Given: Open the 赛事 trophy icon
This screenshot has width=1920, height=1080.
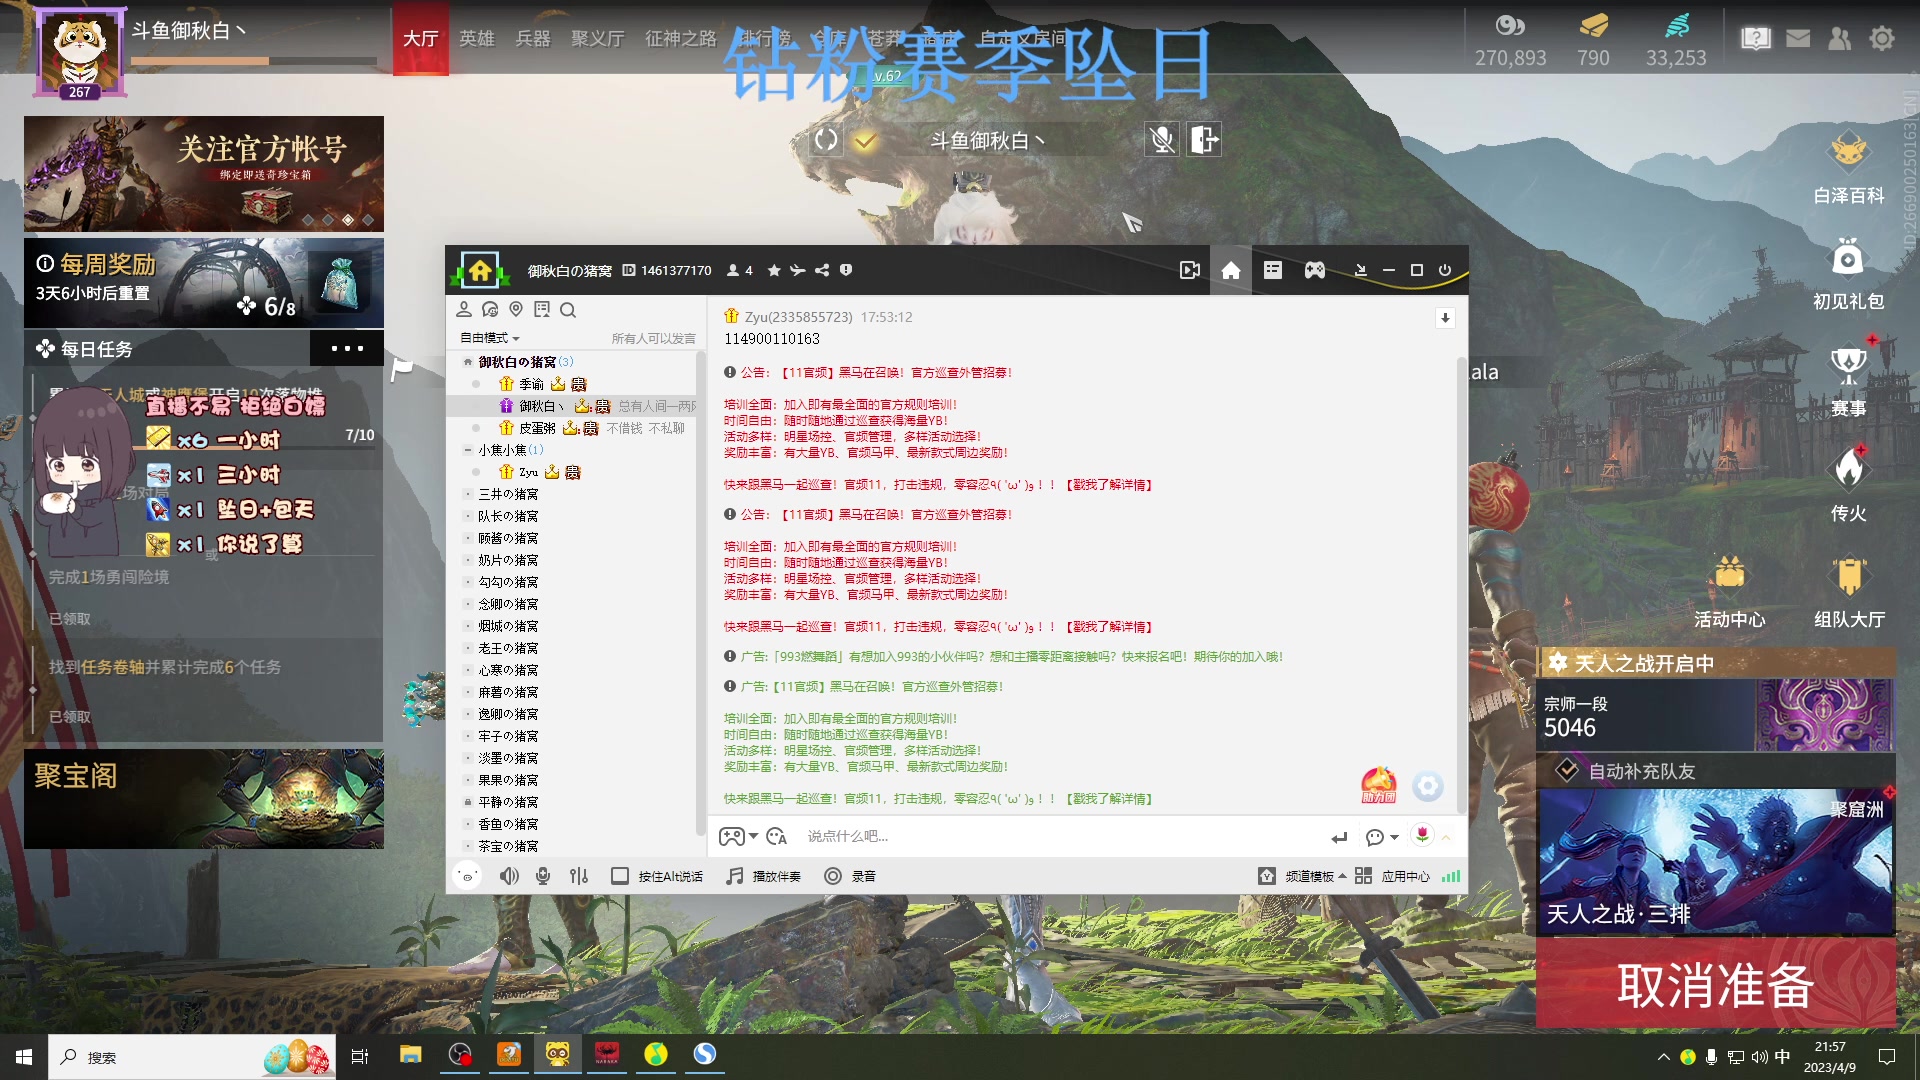Looking at the screenshot, I should (1848, 381).
